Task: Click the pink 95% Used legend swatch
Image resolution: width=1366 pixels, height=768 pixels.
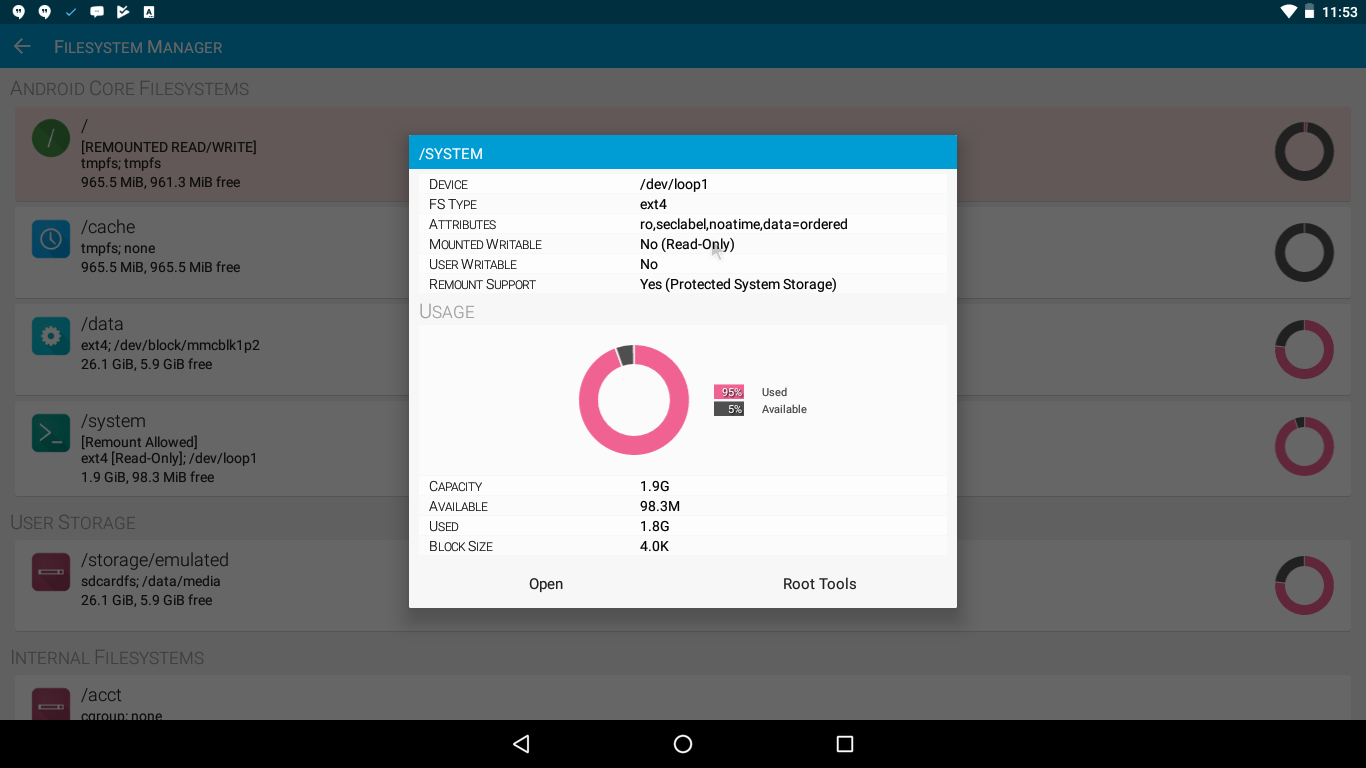Action: (728, 392)
